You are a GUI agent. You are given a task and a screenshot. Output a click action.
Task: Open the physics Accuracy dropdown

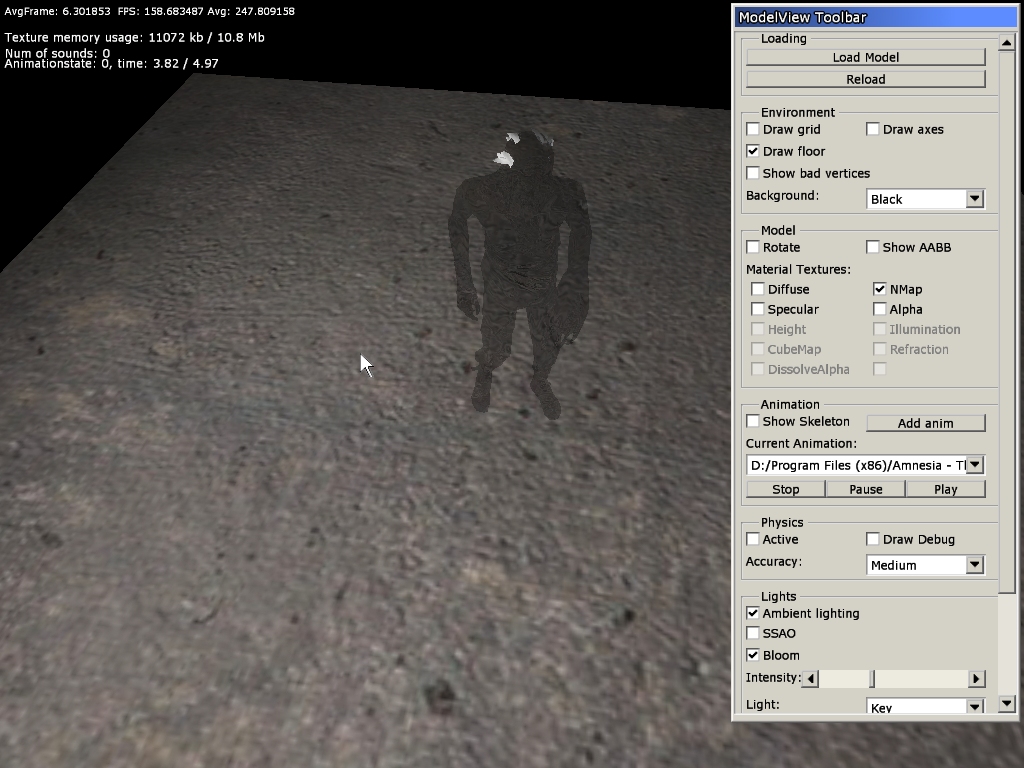[974, 565]
